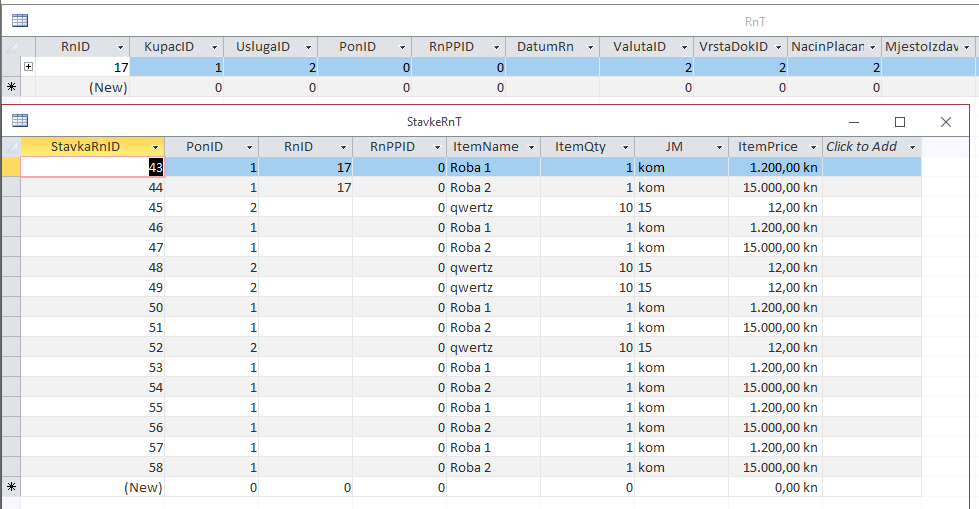The image size is (979, 509).
Task: Select the new-record asterisk row in StavkeRnT
Action: (x=11, y=487)
